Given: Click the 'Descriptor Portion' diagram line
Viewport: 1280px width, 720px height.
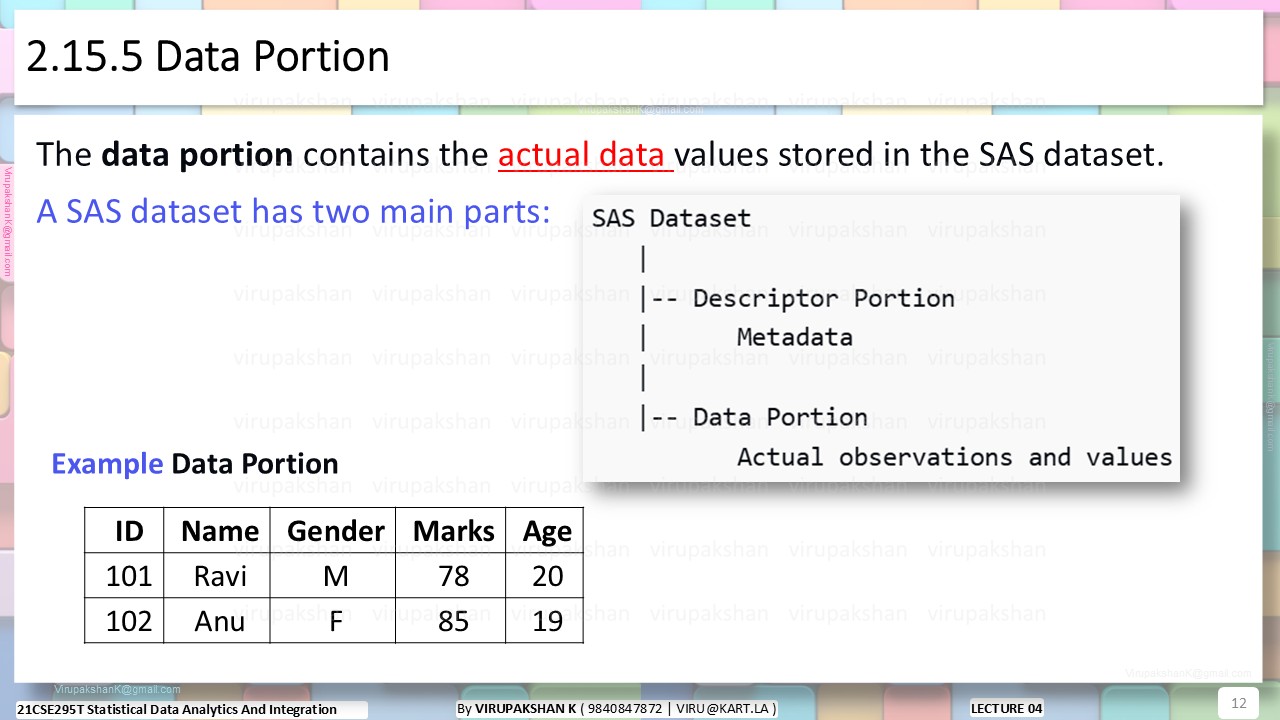Looking at the screenshot, I should click(x=823, y=298).
